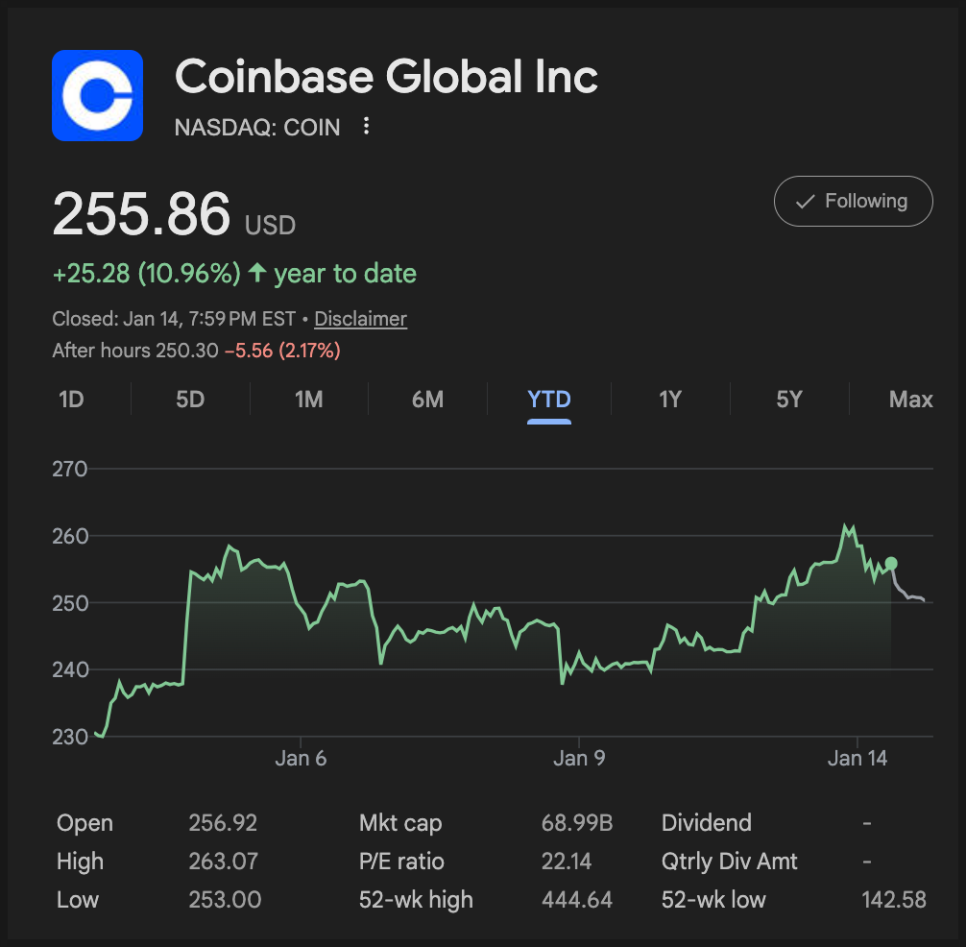Screen dimensions: 966x947
Task: Open the three-dot options menu
Action: [x=367, y=126]
